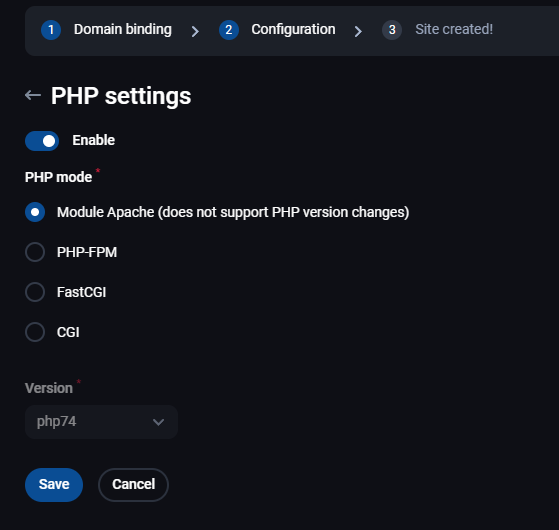Image resolution: width=559 pixels, height=530 pixels.
Task: Click the PHP-FPM label text
Action: point(87,252)
